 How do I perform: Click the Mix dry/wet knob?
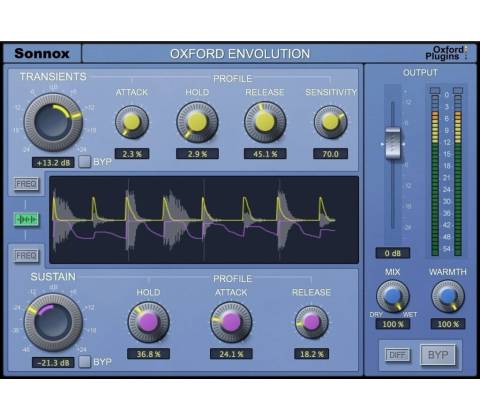coord(393,296)
